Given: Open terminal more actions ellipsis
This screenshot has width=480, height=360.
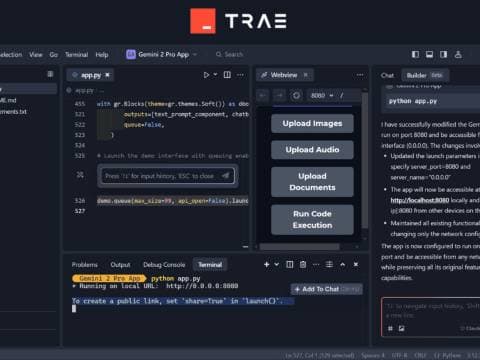Looking at the screenshot, I should pyautogui.click(x=316, y=264).
